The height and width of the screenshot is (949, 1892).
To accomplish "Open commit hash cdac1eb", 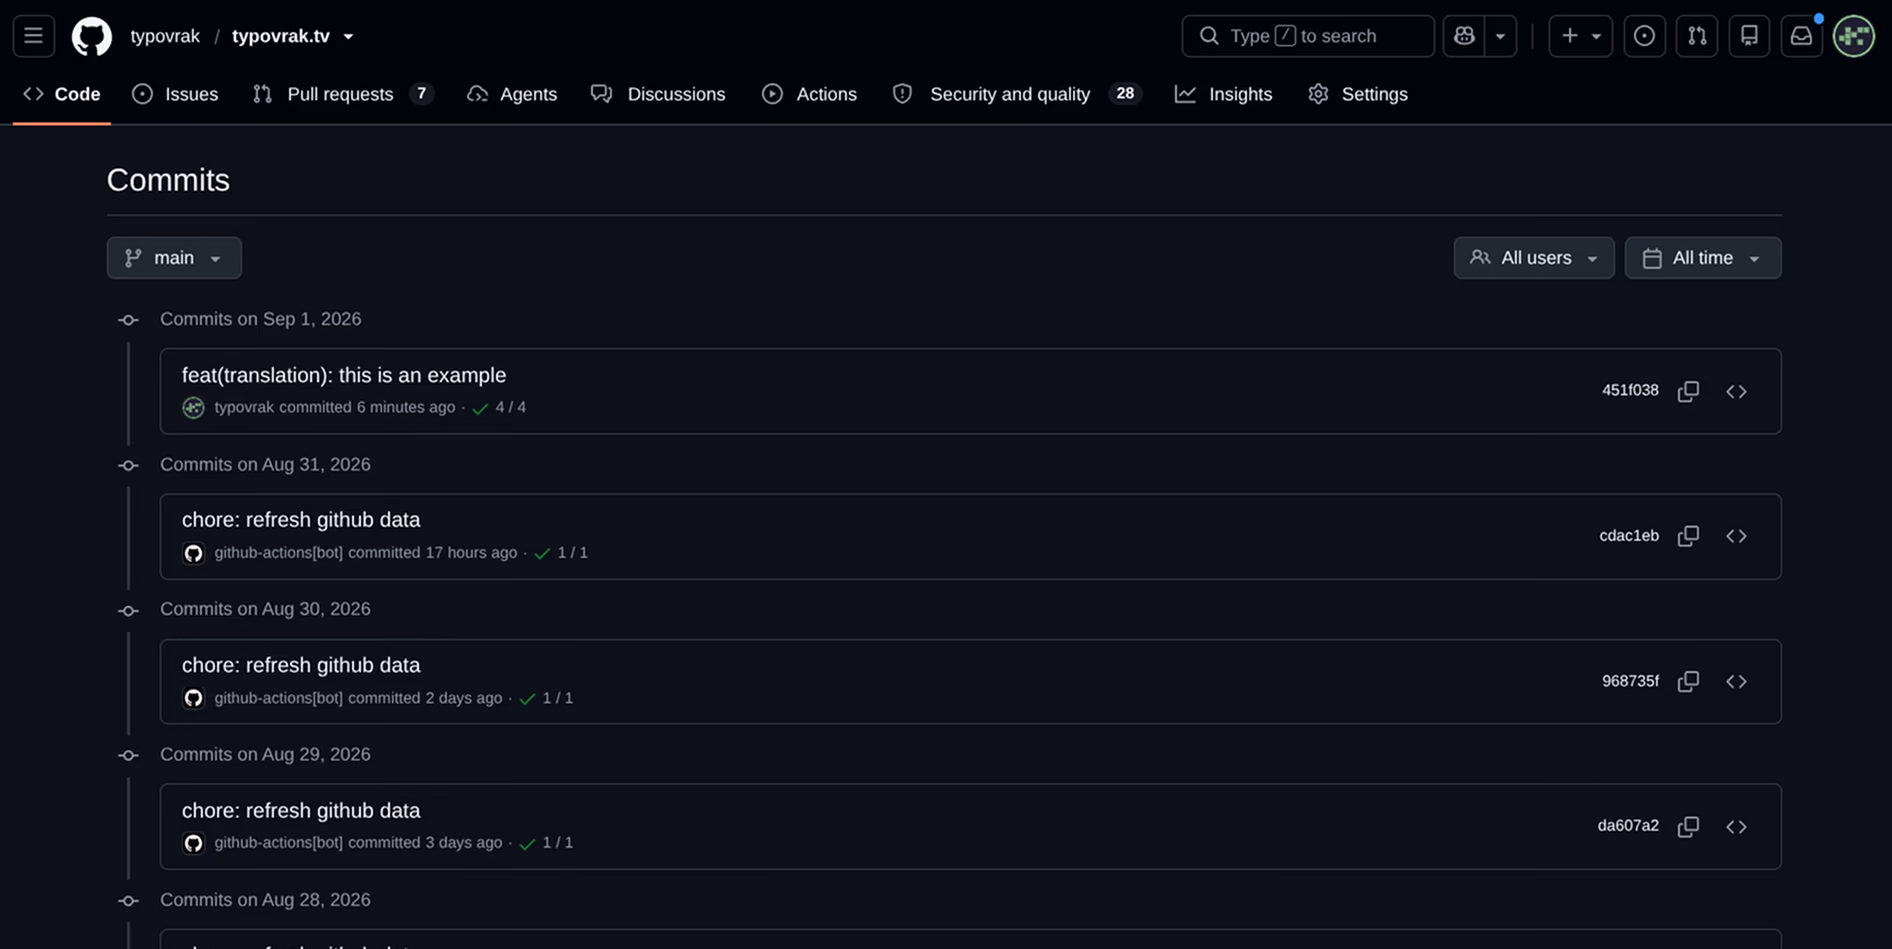I will pos(1629,536).
